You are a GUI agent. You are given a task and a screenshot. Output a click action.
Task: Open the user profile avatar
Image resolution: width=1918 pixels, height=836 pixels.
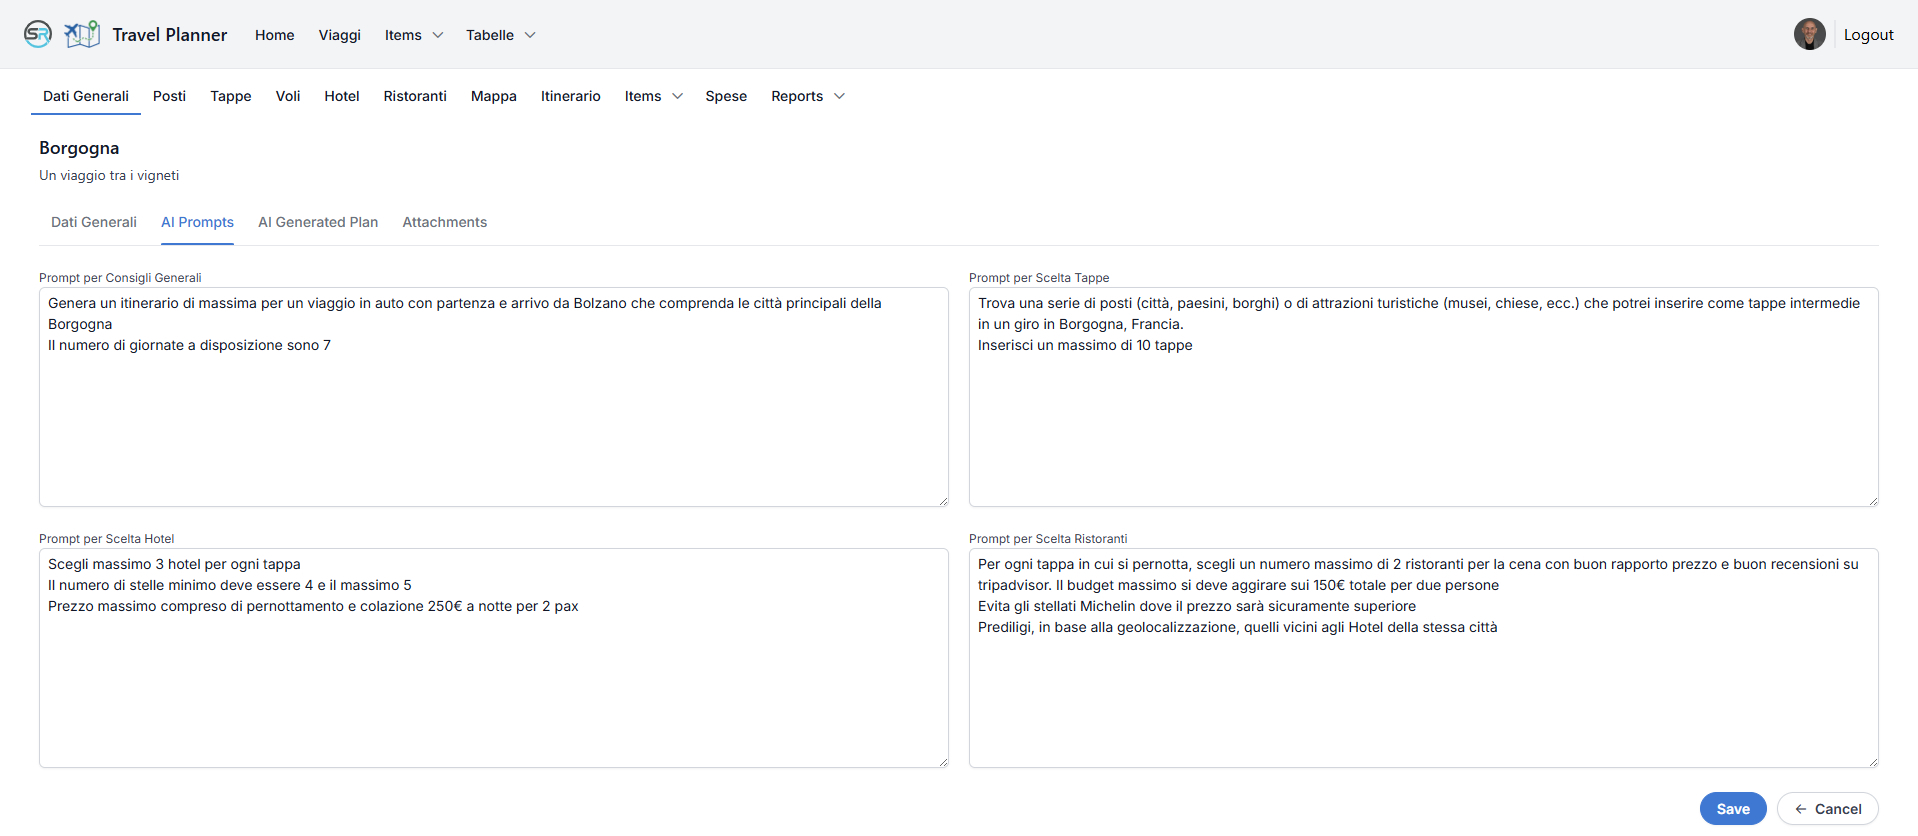(1809, 34)
